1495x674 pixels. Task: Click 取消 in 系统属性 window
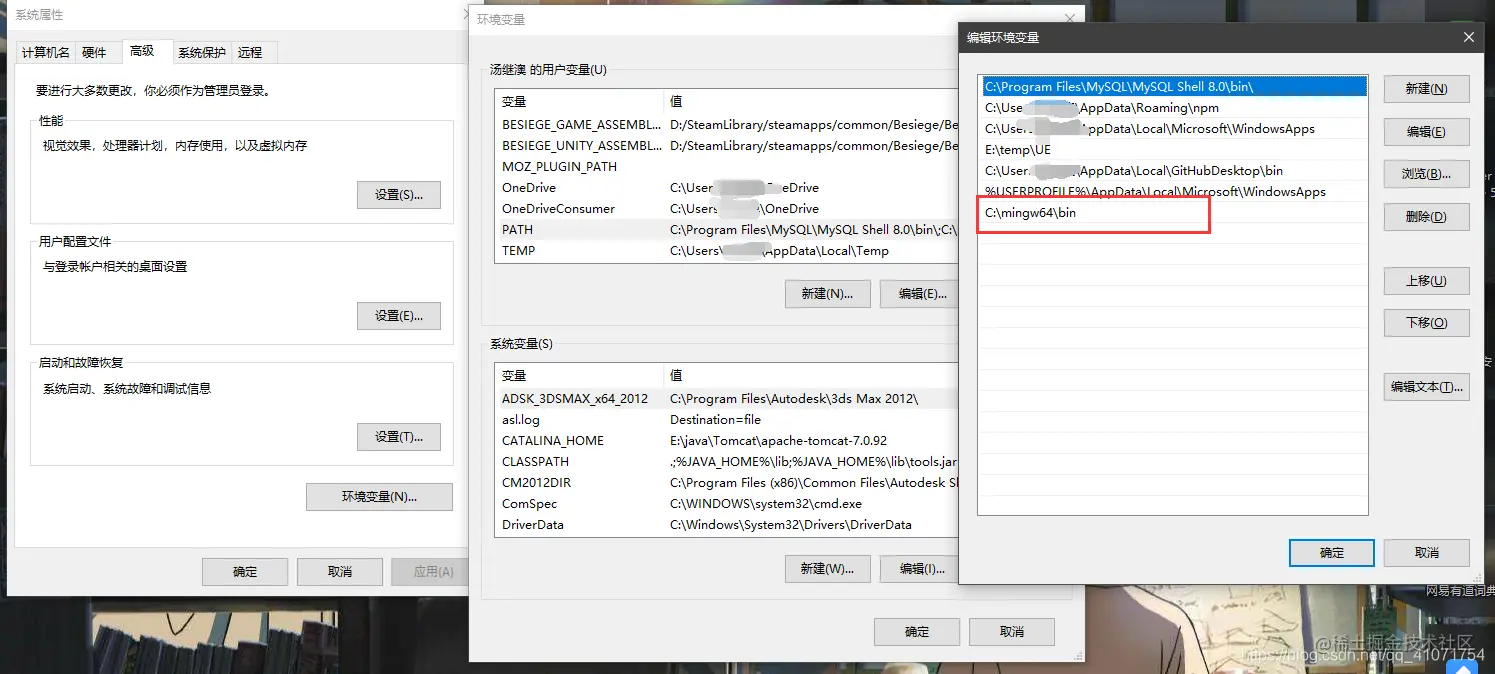point(340,572)
